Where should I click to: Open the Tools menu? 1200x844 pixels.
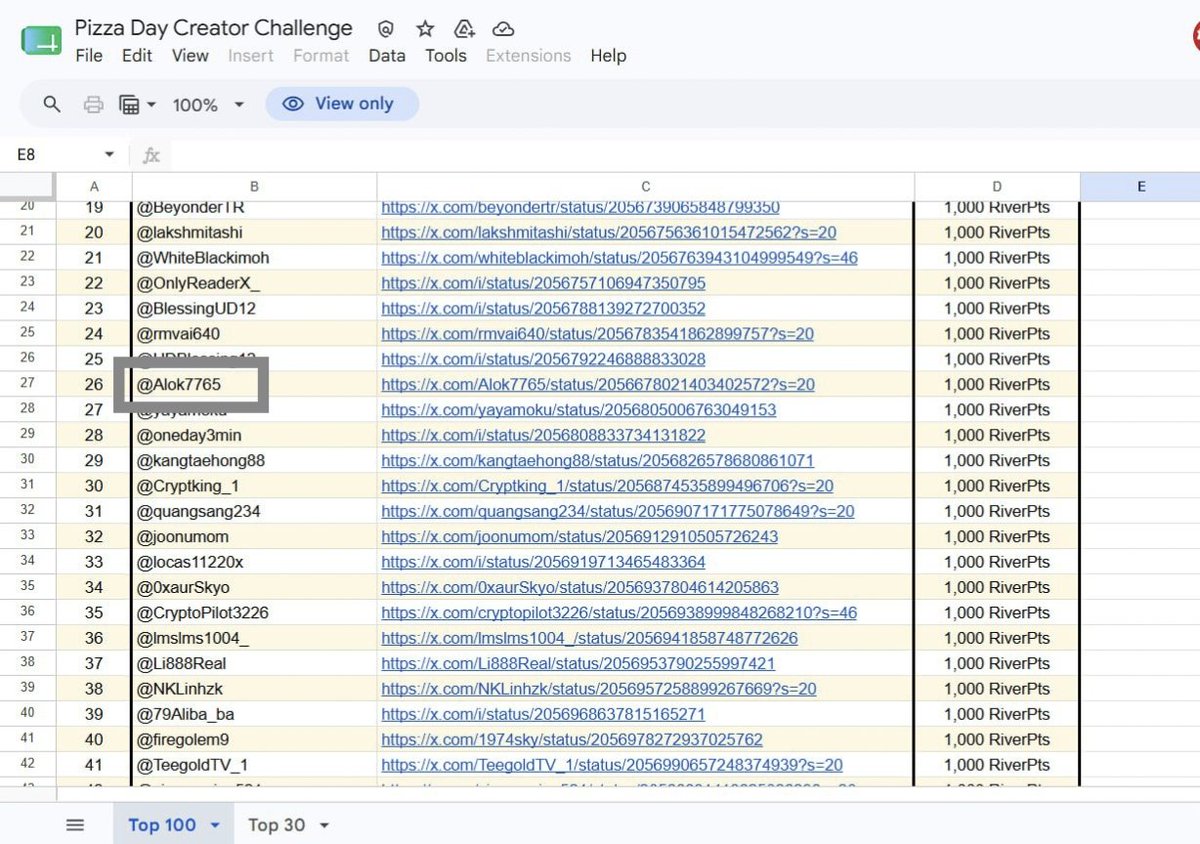click(446, 56)
